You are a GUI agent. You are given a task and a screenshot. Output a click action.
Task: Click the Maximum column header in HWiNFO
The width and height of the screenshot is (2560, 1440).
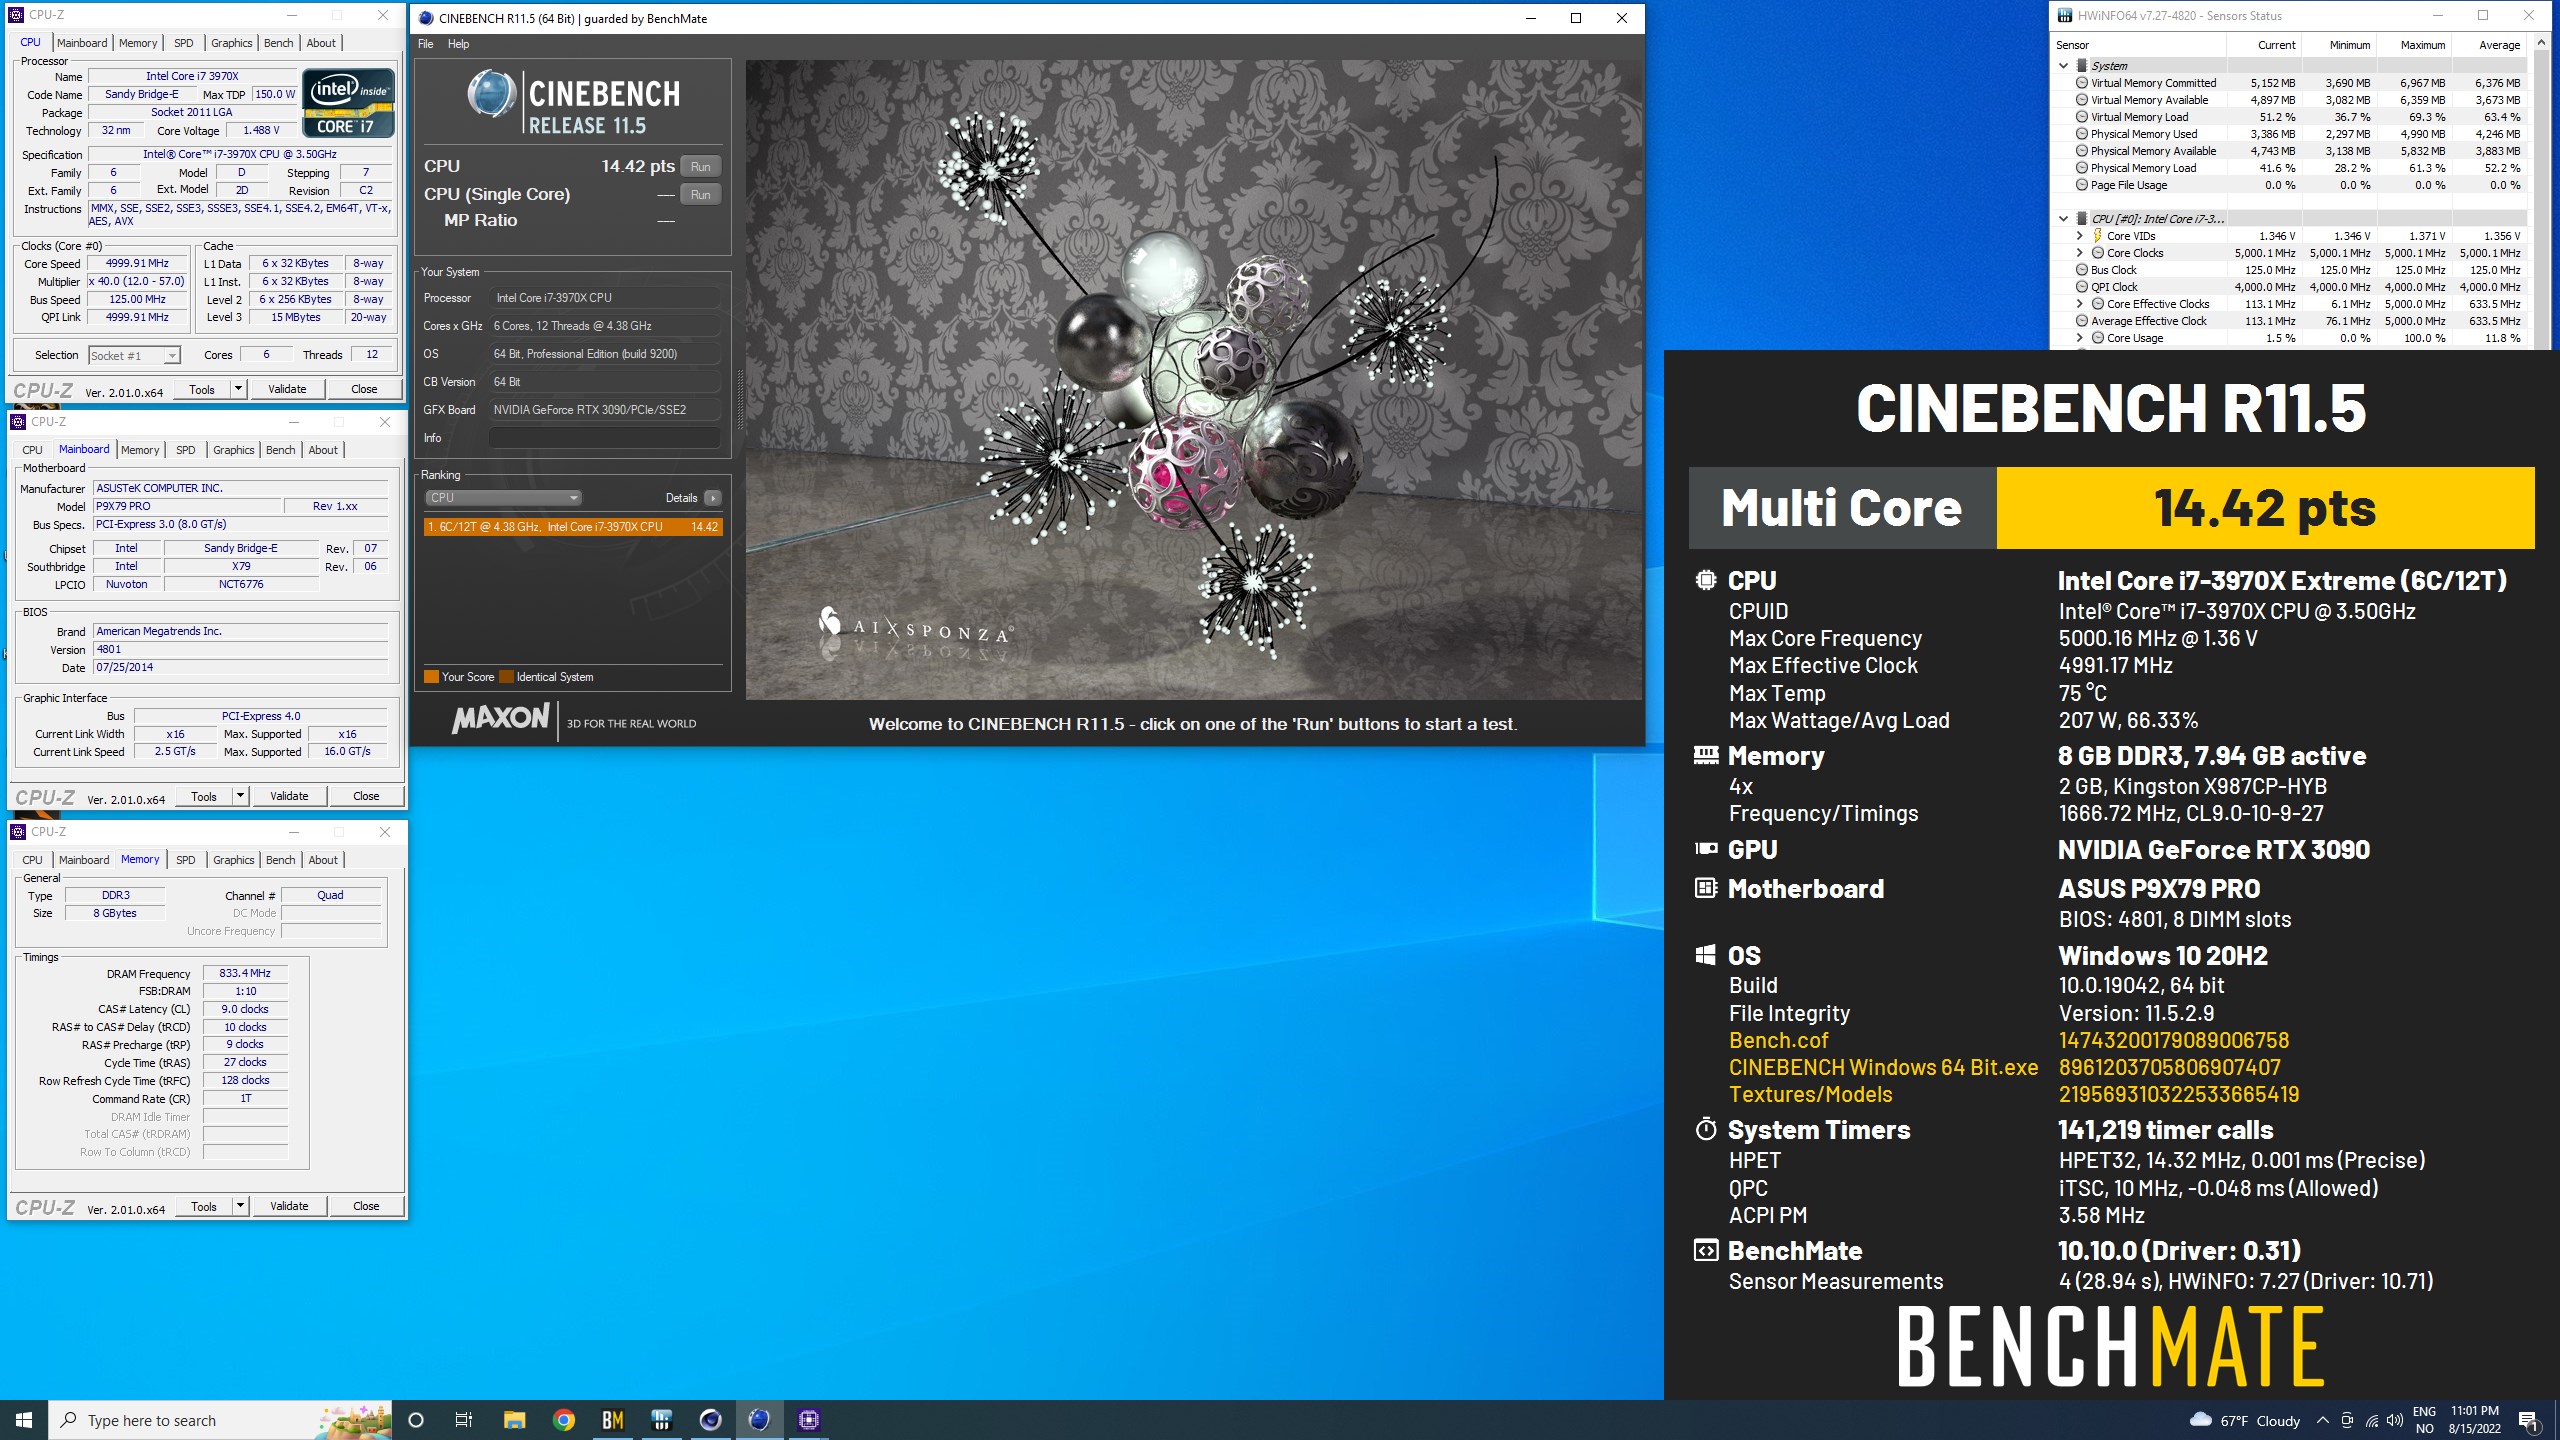(x=2413, y=45)
